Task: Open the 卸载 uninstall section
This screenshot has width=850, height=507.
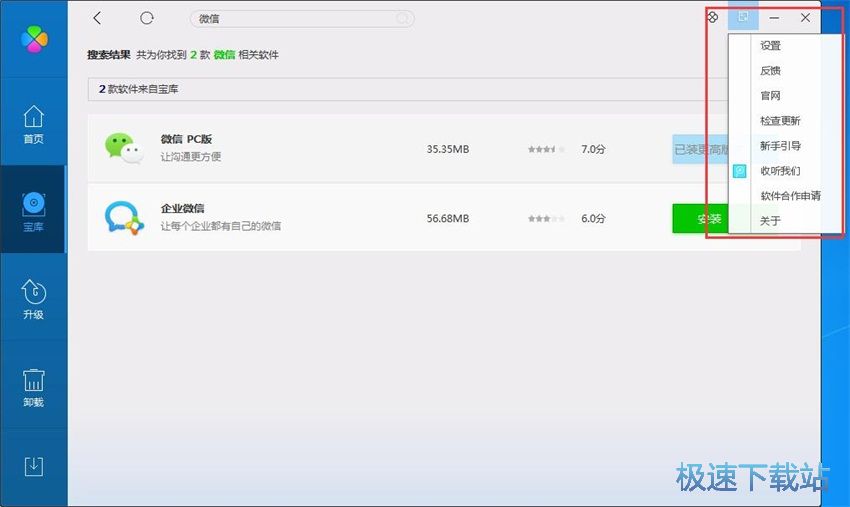Action: click(34, 388)
